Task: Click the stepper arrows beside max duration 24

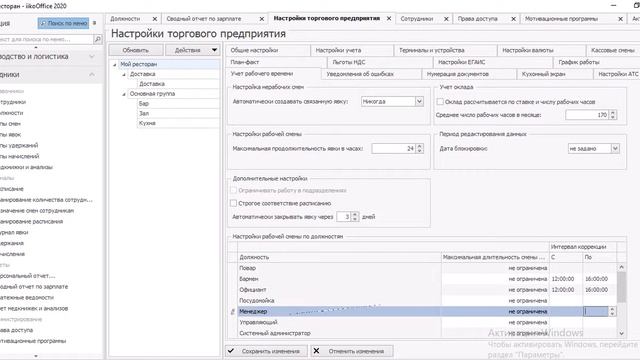Action: click(420, 149)
